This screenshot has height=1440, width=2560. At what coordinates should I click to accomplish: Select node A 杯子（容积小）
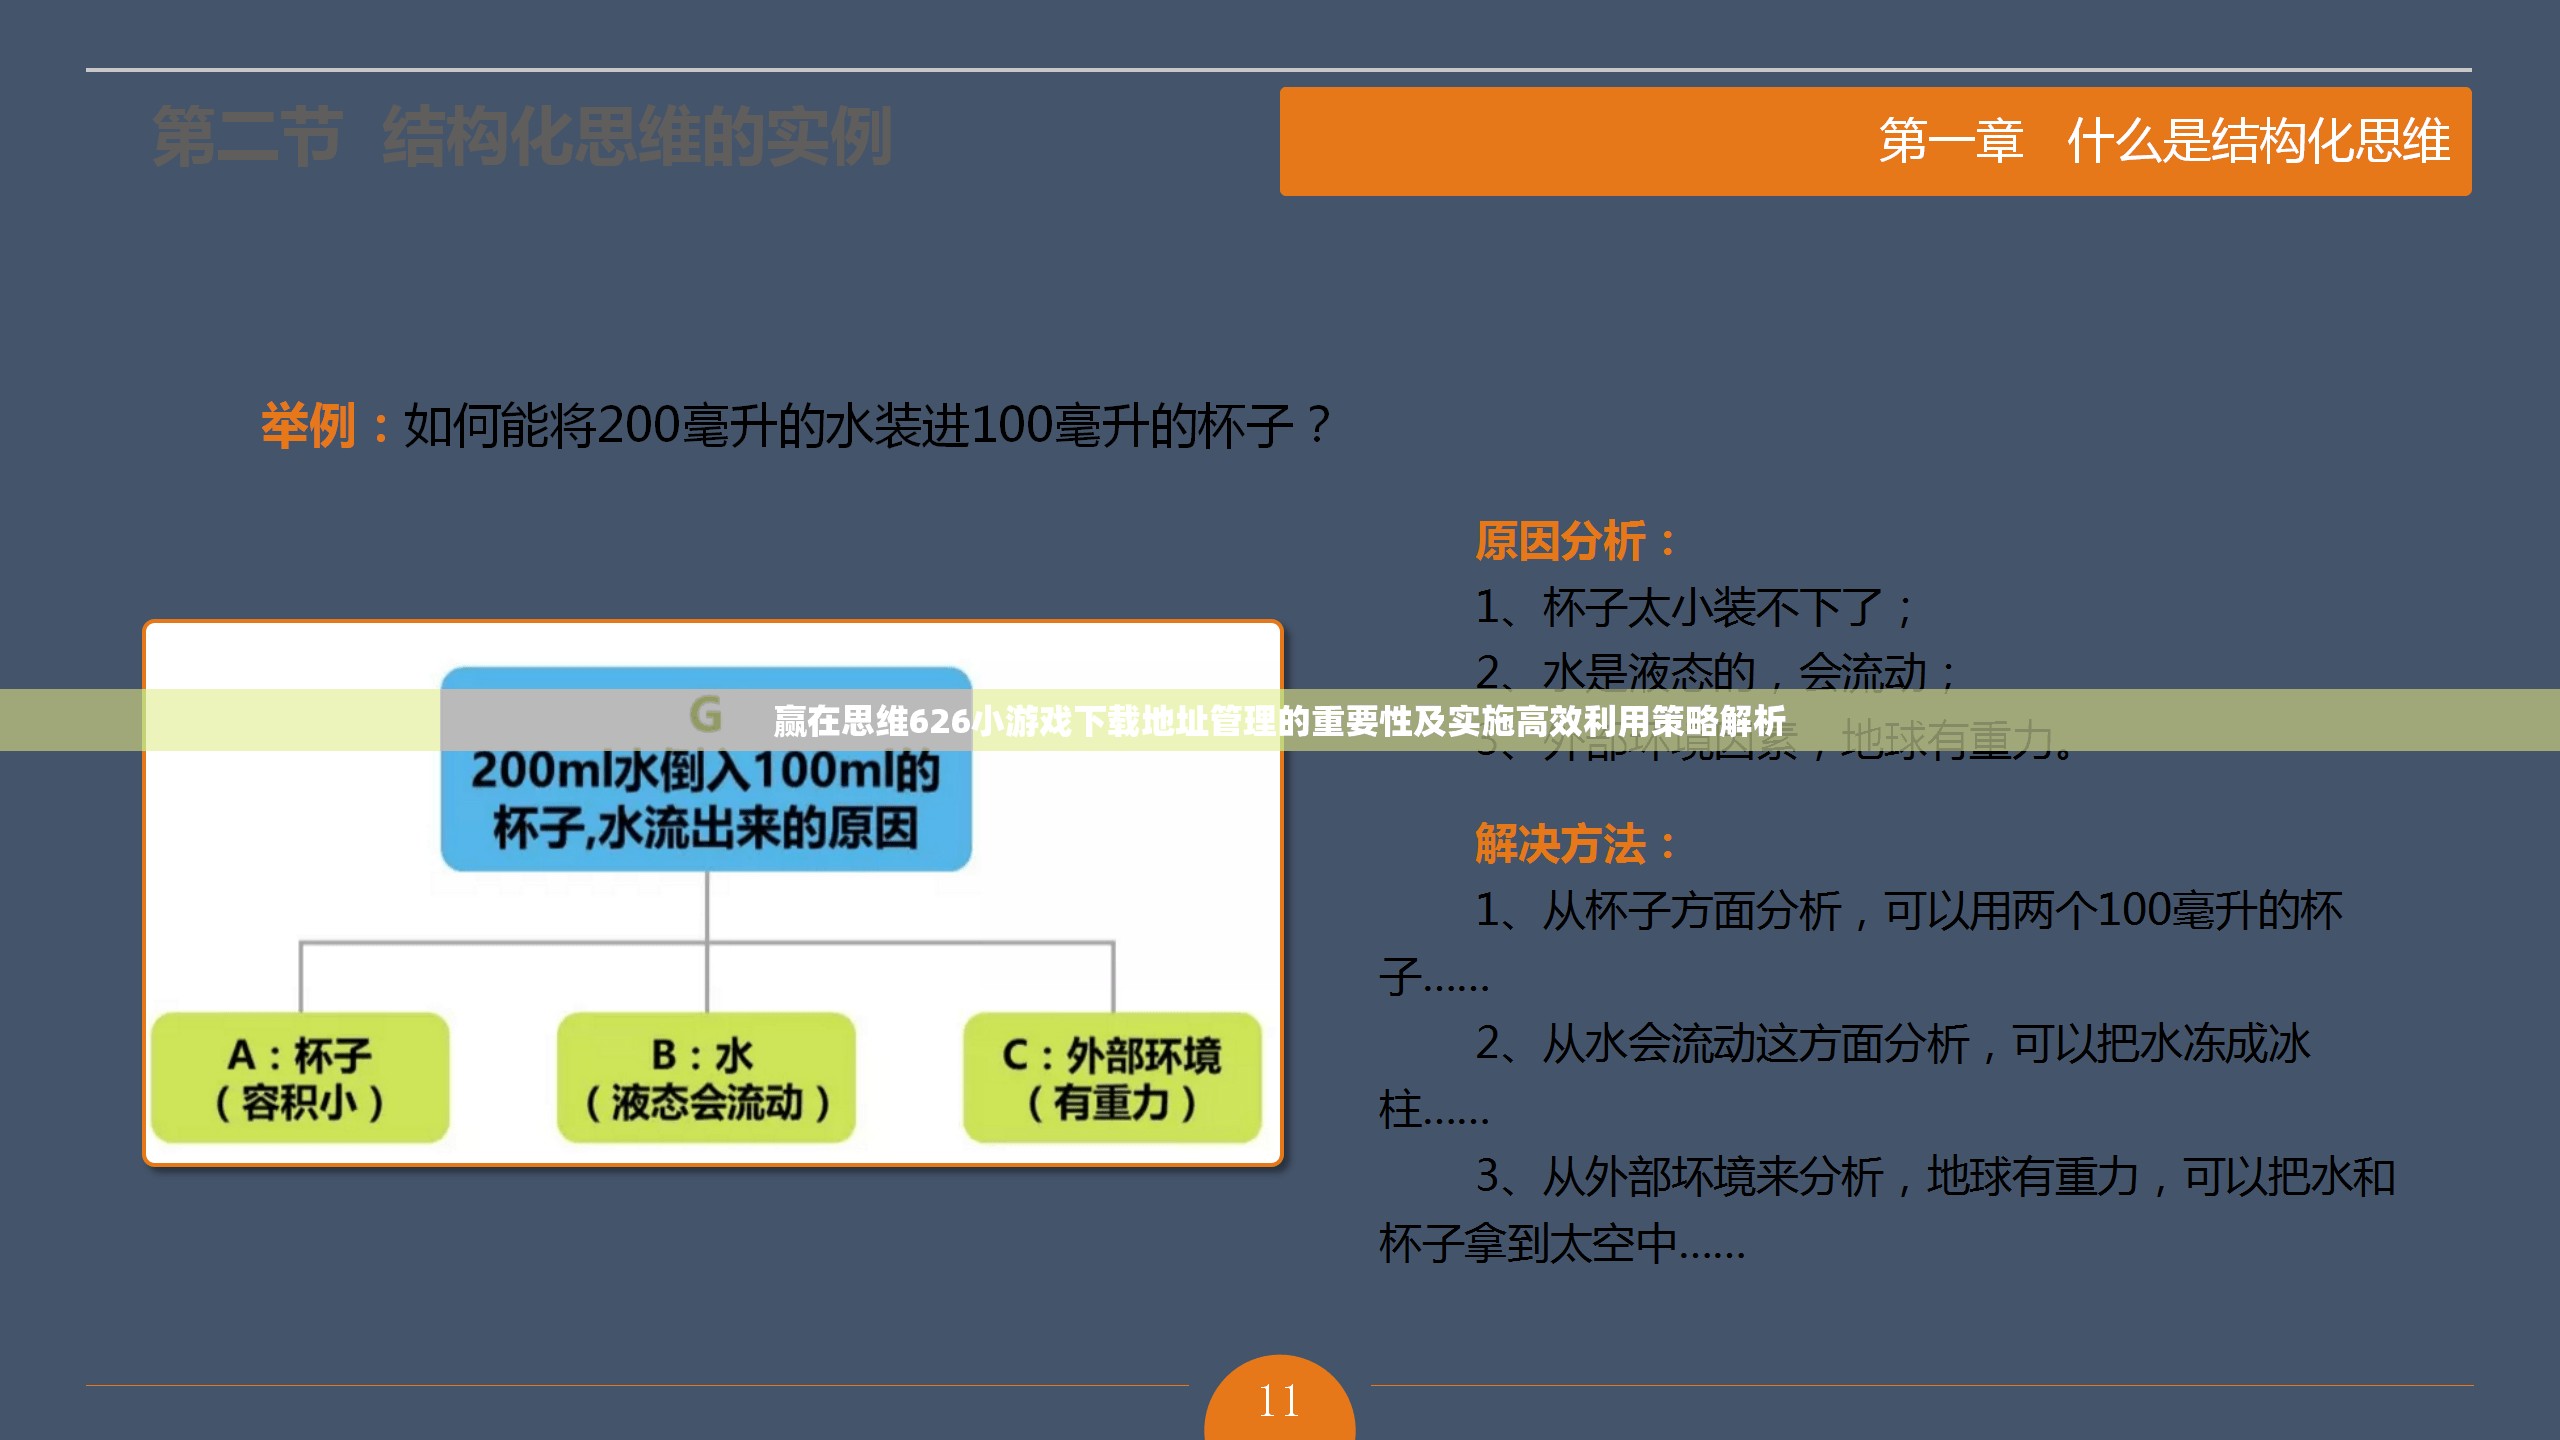pos(300,1080)
